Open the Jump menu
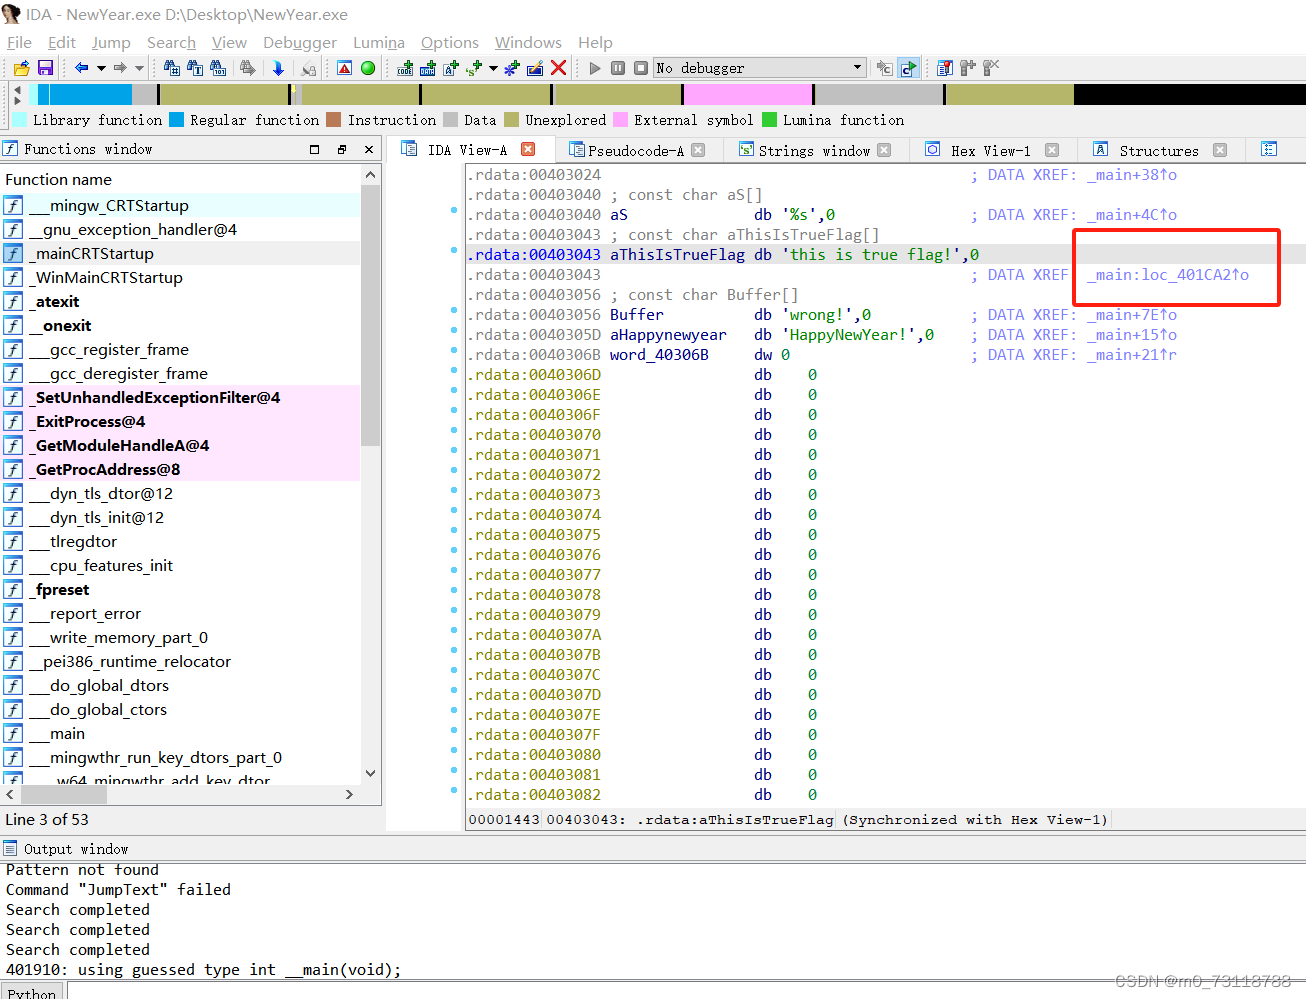This screenshot has height=999, width=1306. coord(111,42)
